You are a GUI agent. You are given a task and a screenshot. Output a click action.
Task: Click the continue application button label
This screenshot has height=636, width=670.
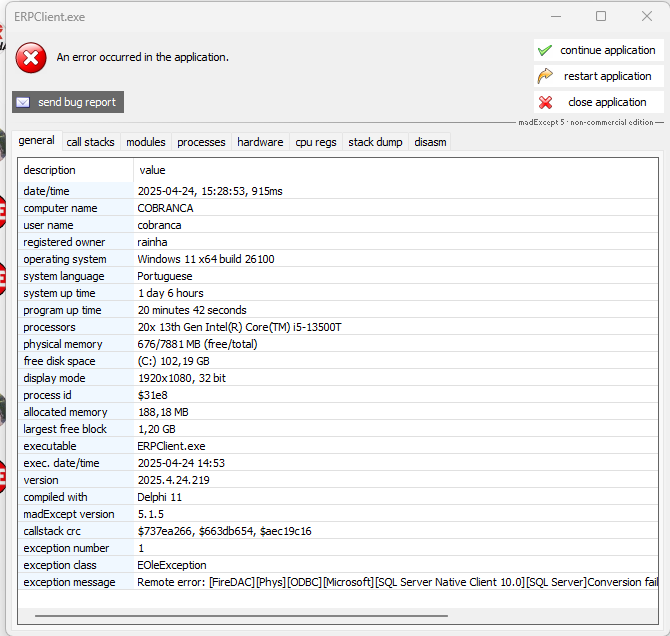click(607, 50)
